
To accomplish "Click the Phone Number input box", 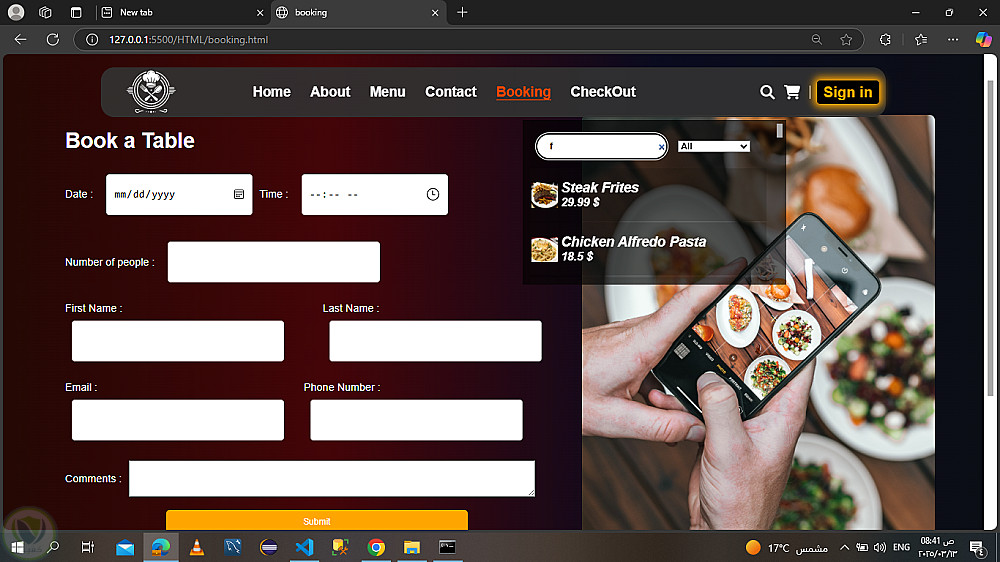I will [x=416, y=420].
